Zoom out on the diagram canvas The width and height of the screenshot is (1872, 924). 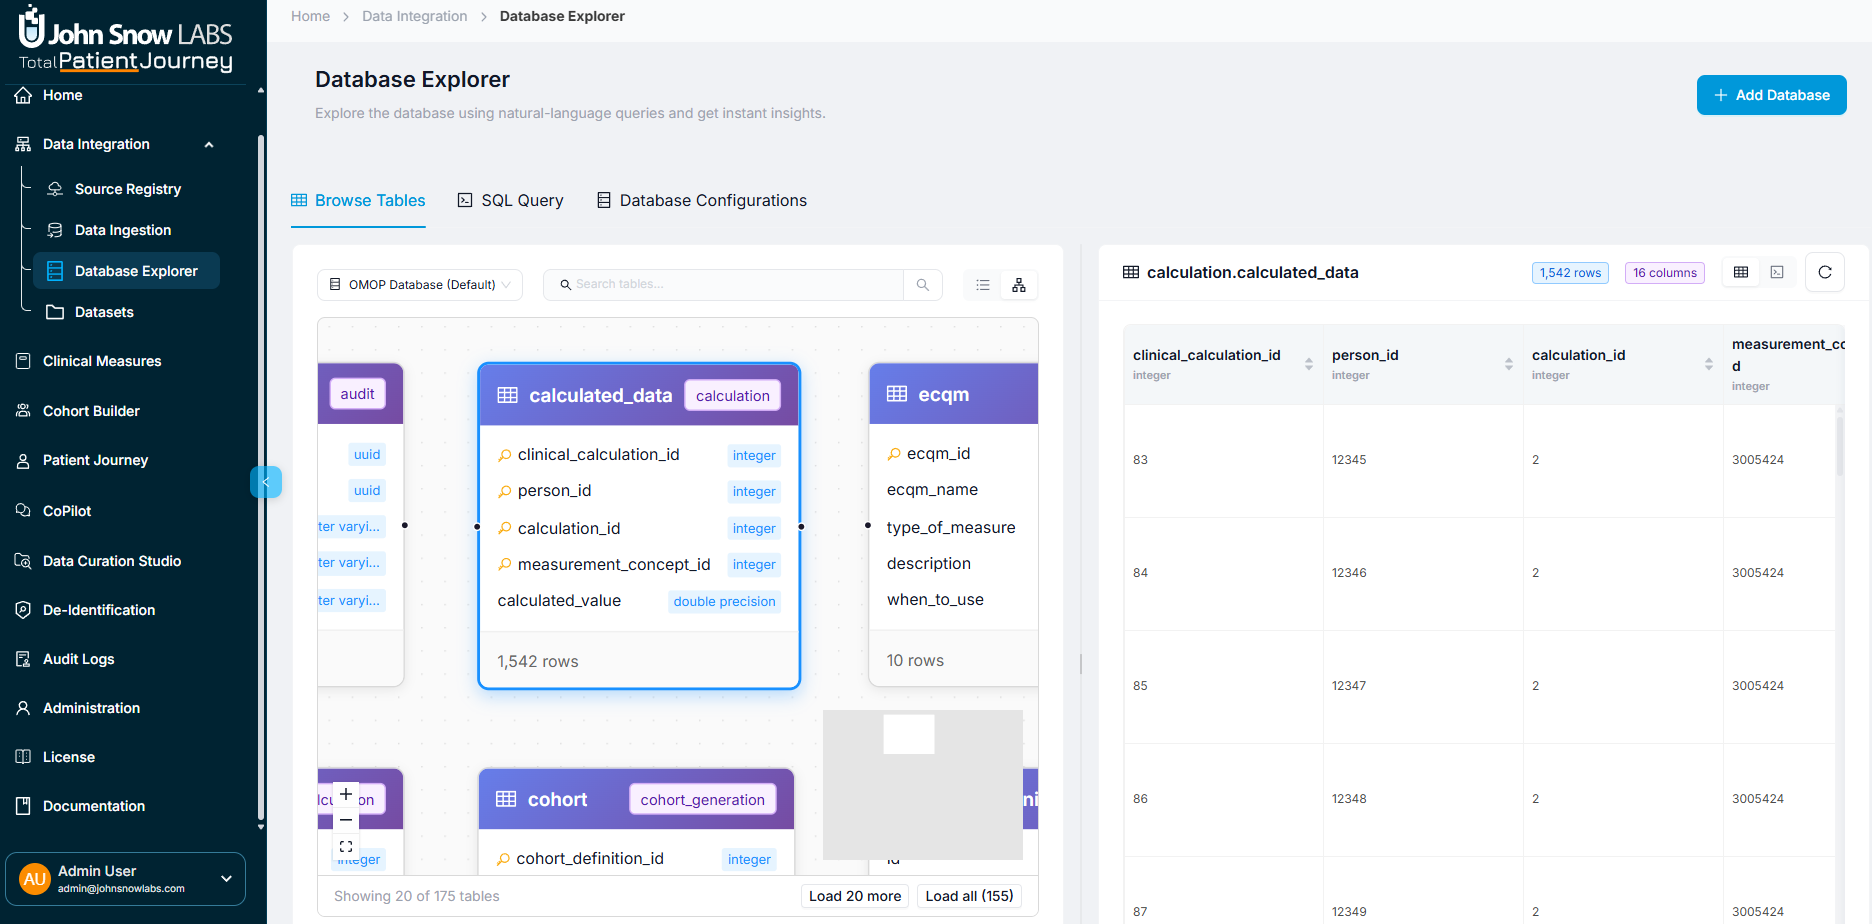(346, 820)
